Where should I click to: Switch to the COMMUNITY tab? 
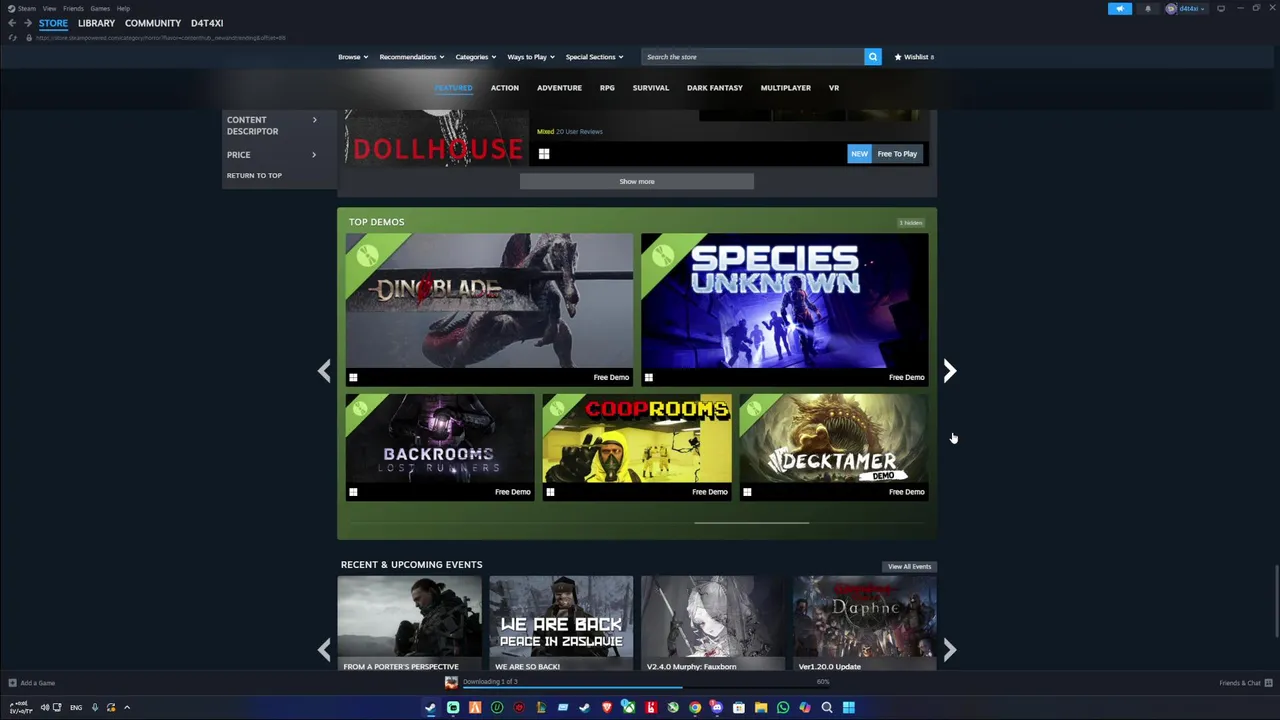[153, 23]
